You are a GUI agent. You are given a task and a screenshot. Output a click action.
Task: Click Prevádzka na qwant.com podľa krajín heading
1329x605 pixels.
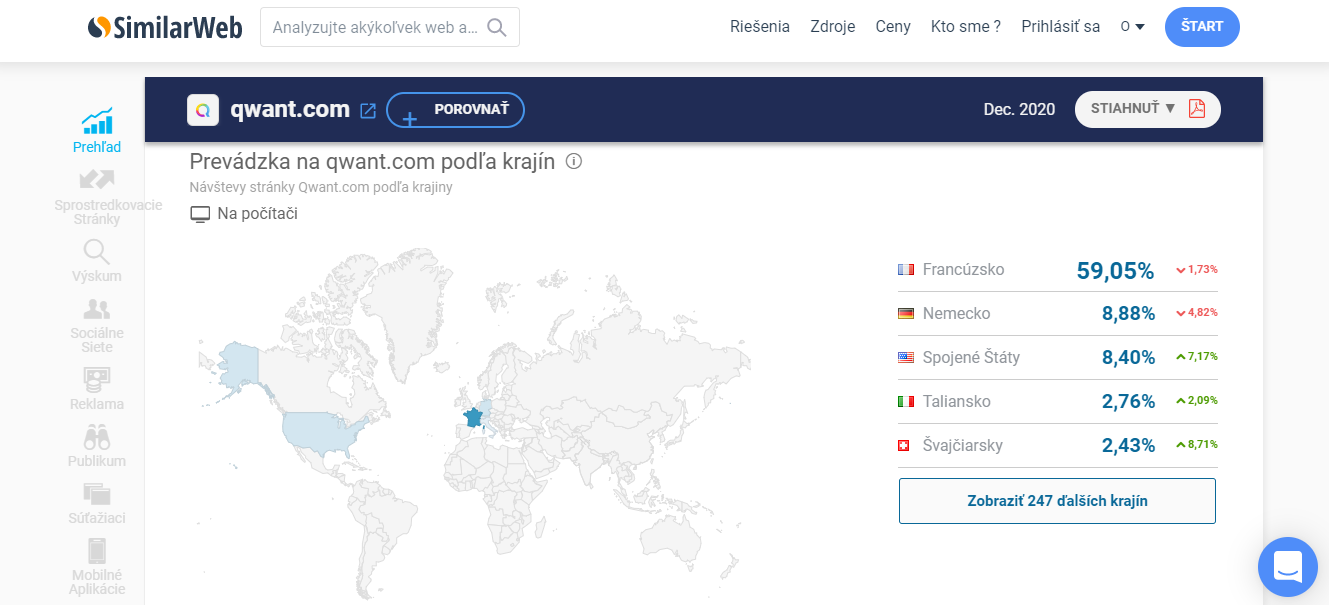[x=372, y=162]
